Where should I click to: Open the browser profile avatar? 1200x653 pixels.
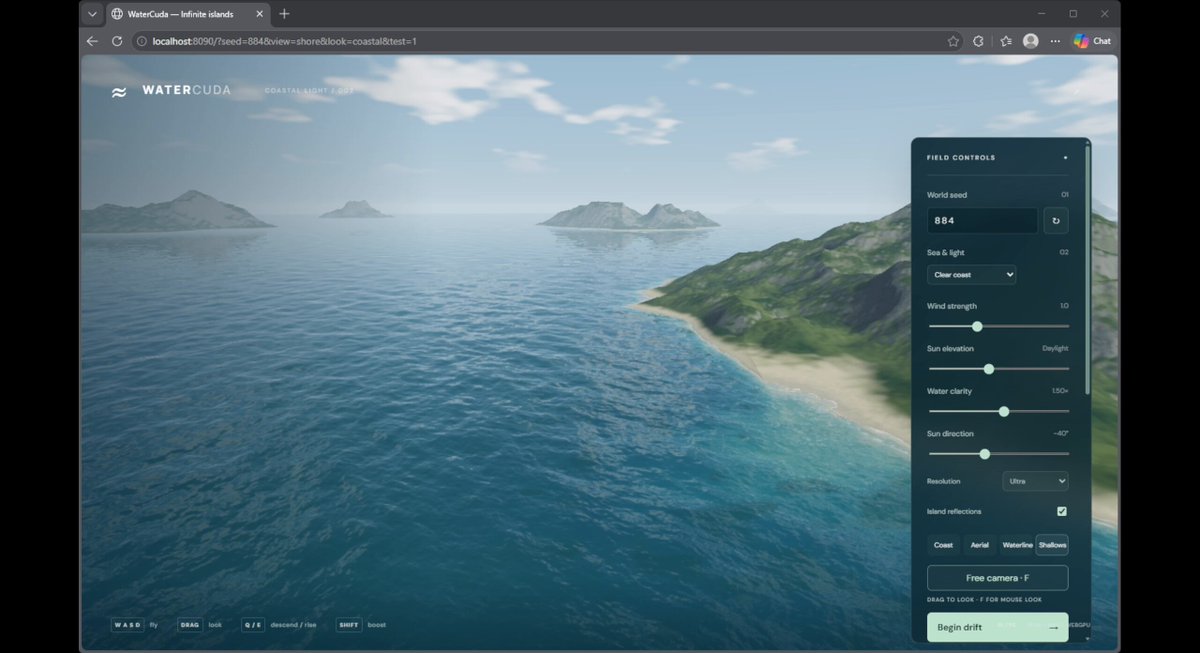pos(1030,41)
